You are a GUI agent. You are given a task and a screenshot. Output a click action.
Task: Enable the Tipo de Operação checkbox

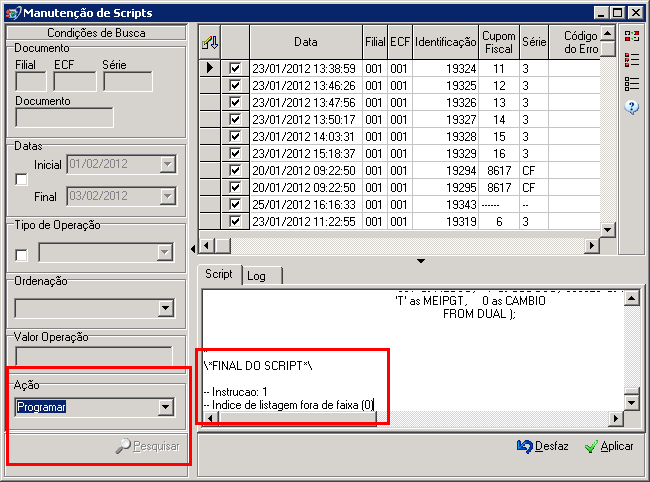[x=22, y=255]
